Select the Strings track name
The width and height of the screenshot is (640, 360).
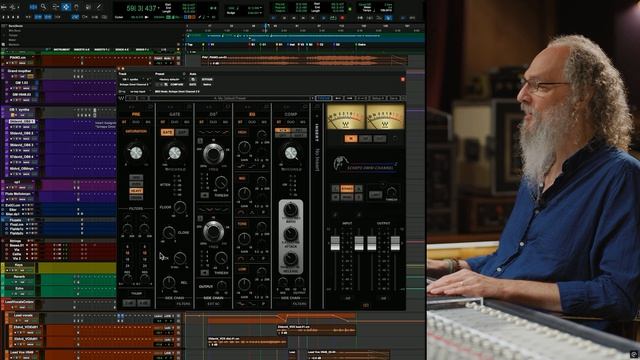pos(16,241)
